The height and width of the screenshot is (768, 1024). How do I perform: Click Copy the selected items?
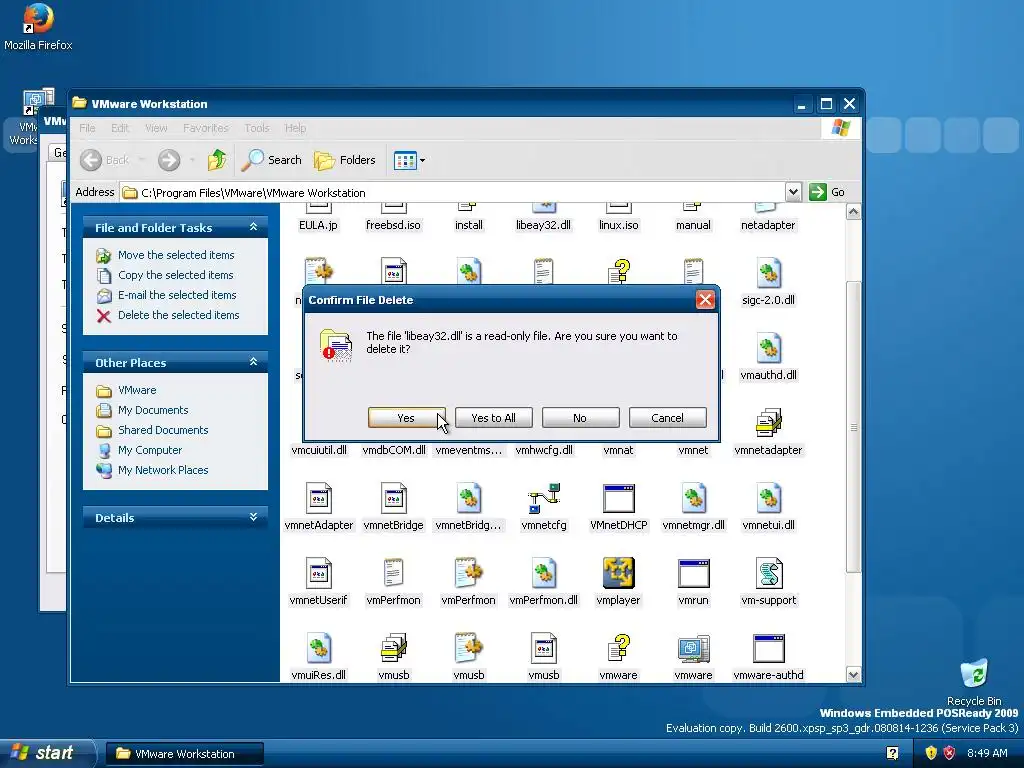(176, 275)
